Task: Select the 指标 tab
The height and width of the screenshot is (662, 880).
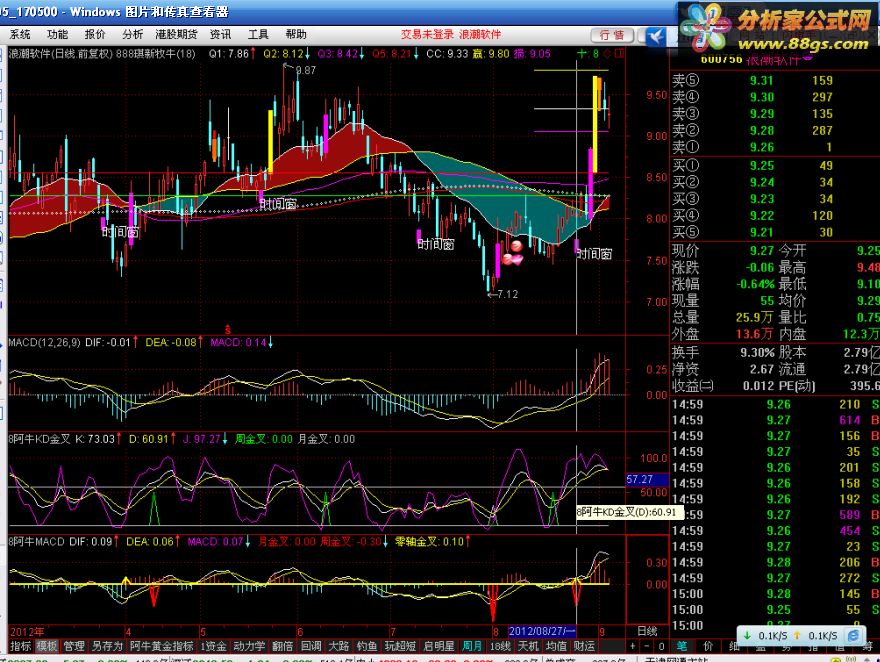Action: point(21,646)
